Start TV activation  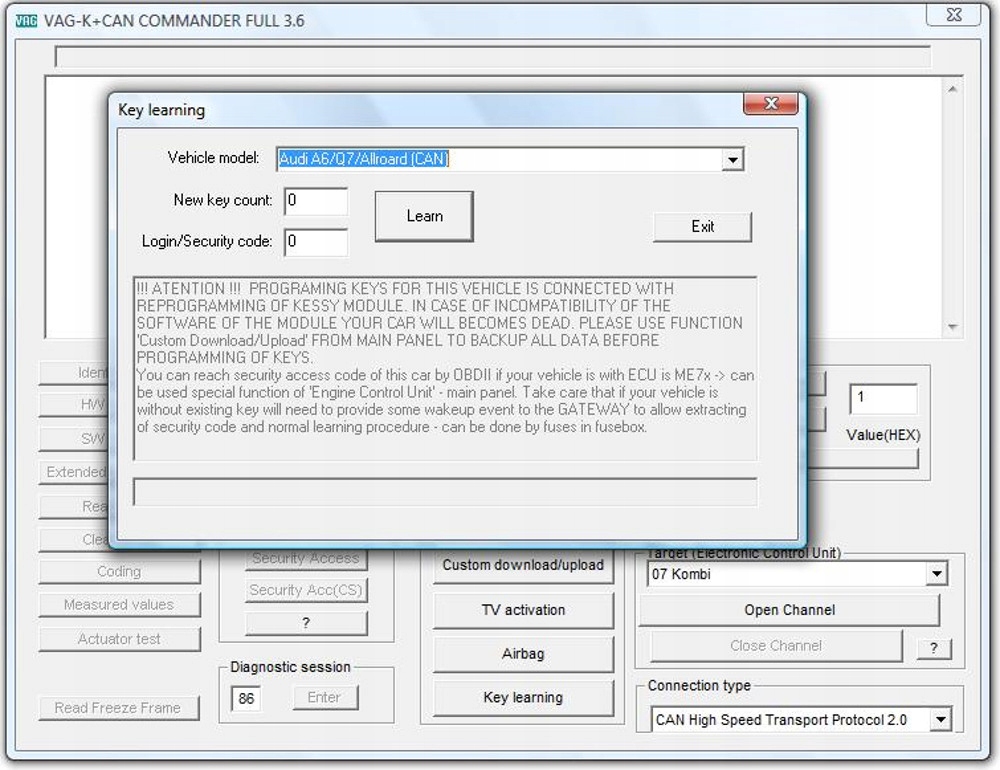point(522,610)
